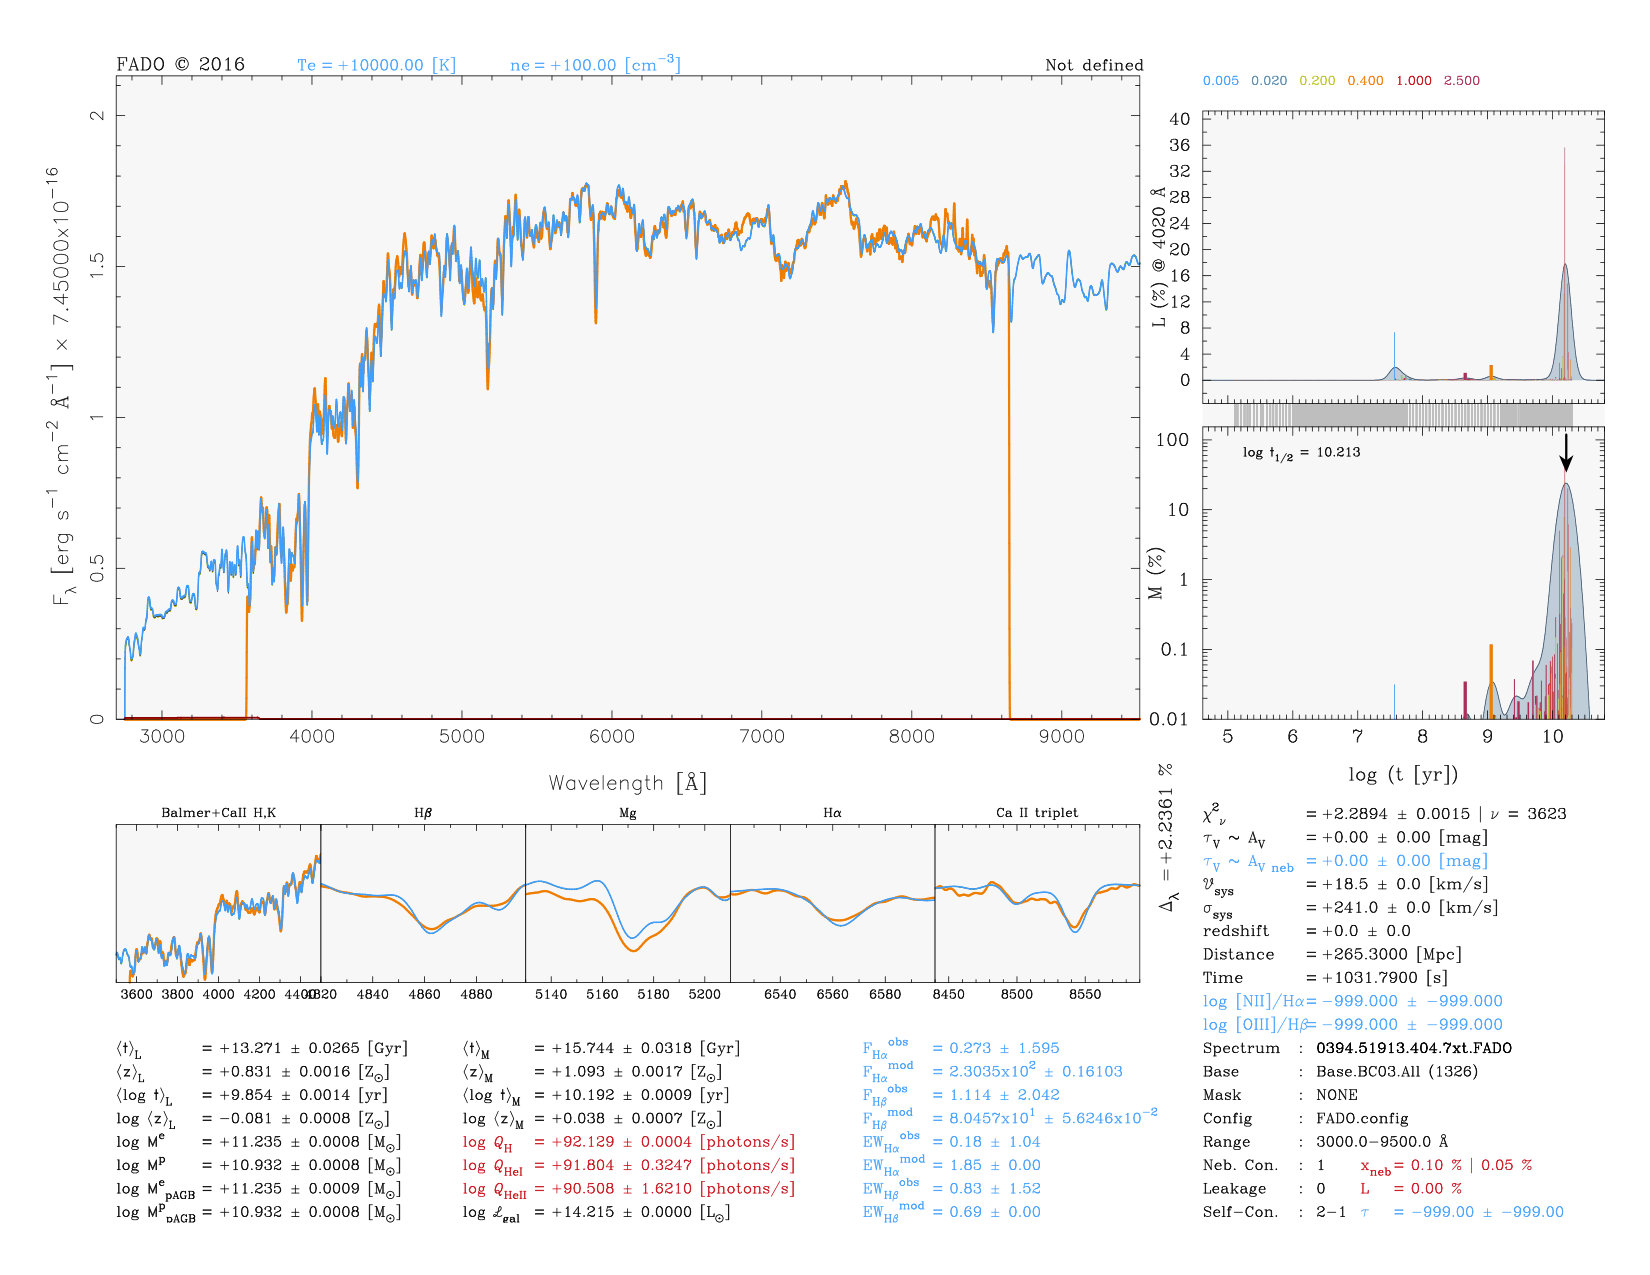Click the Config value FADO.config

click(1362, 1119)
